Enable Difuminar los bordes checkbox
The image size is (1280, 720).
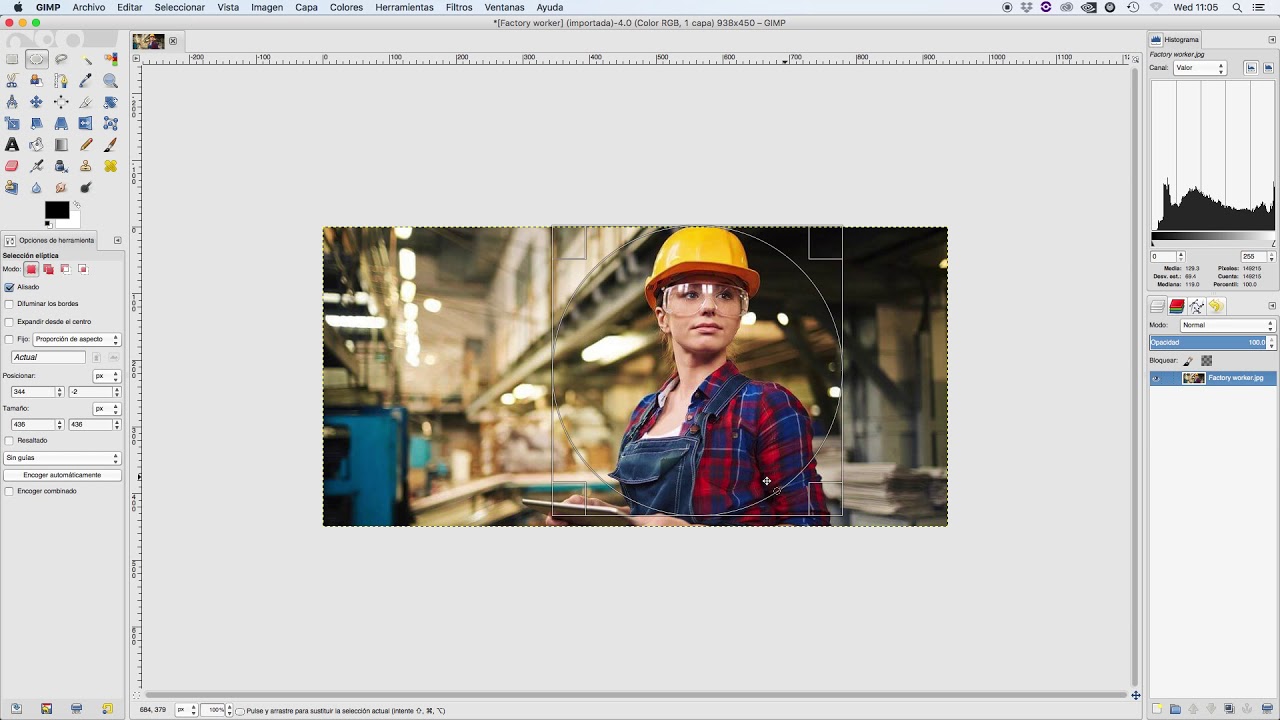pos(9,304)
